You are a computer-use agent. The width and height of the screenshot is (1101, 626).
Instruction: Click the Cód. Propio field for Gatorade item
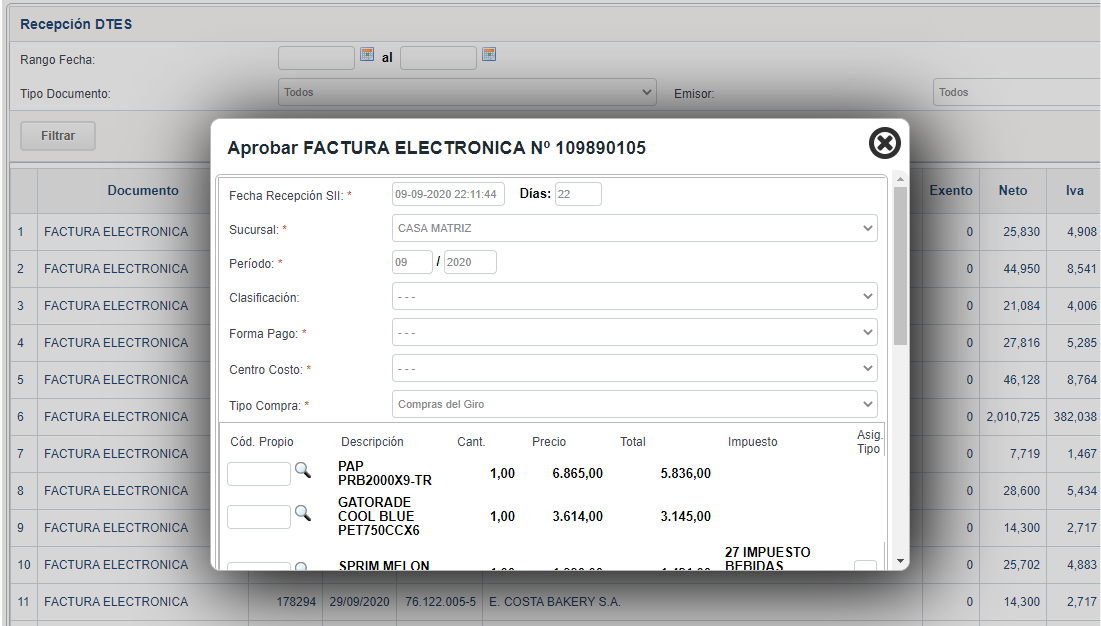coord(258,516)
